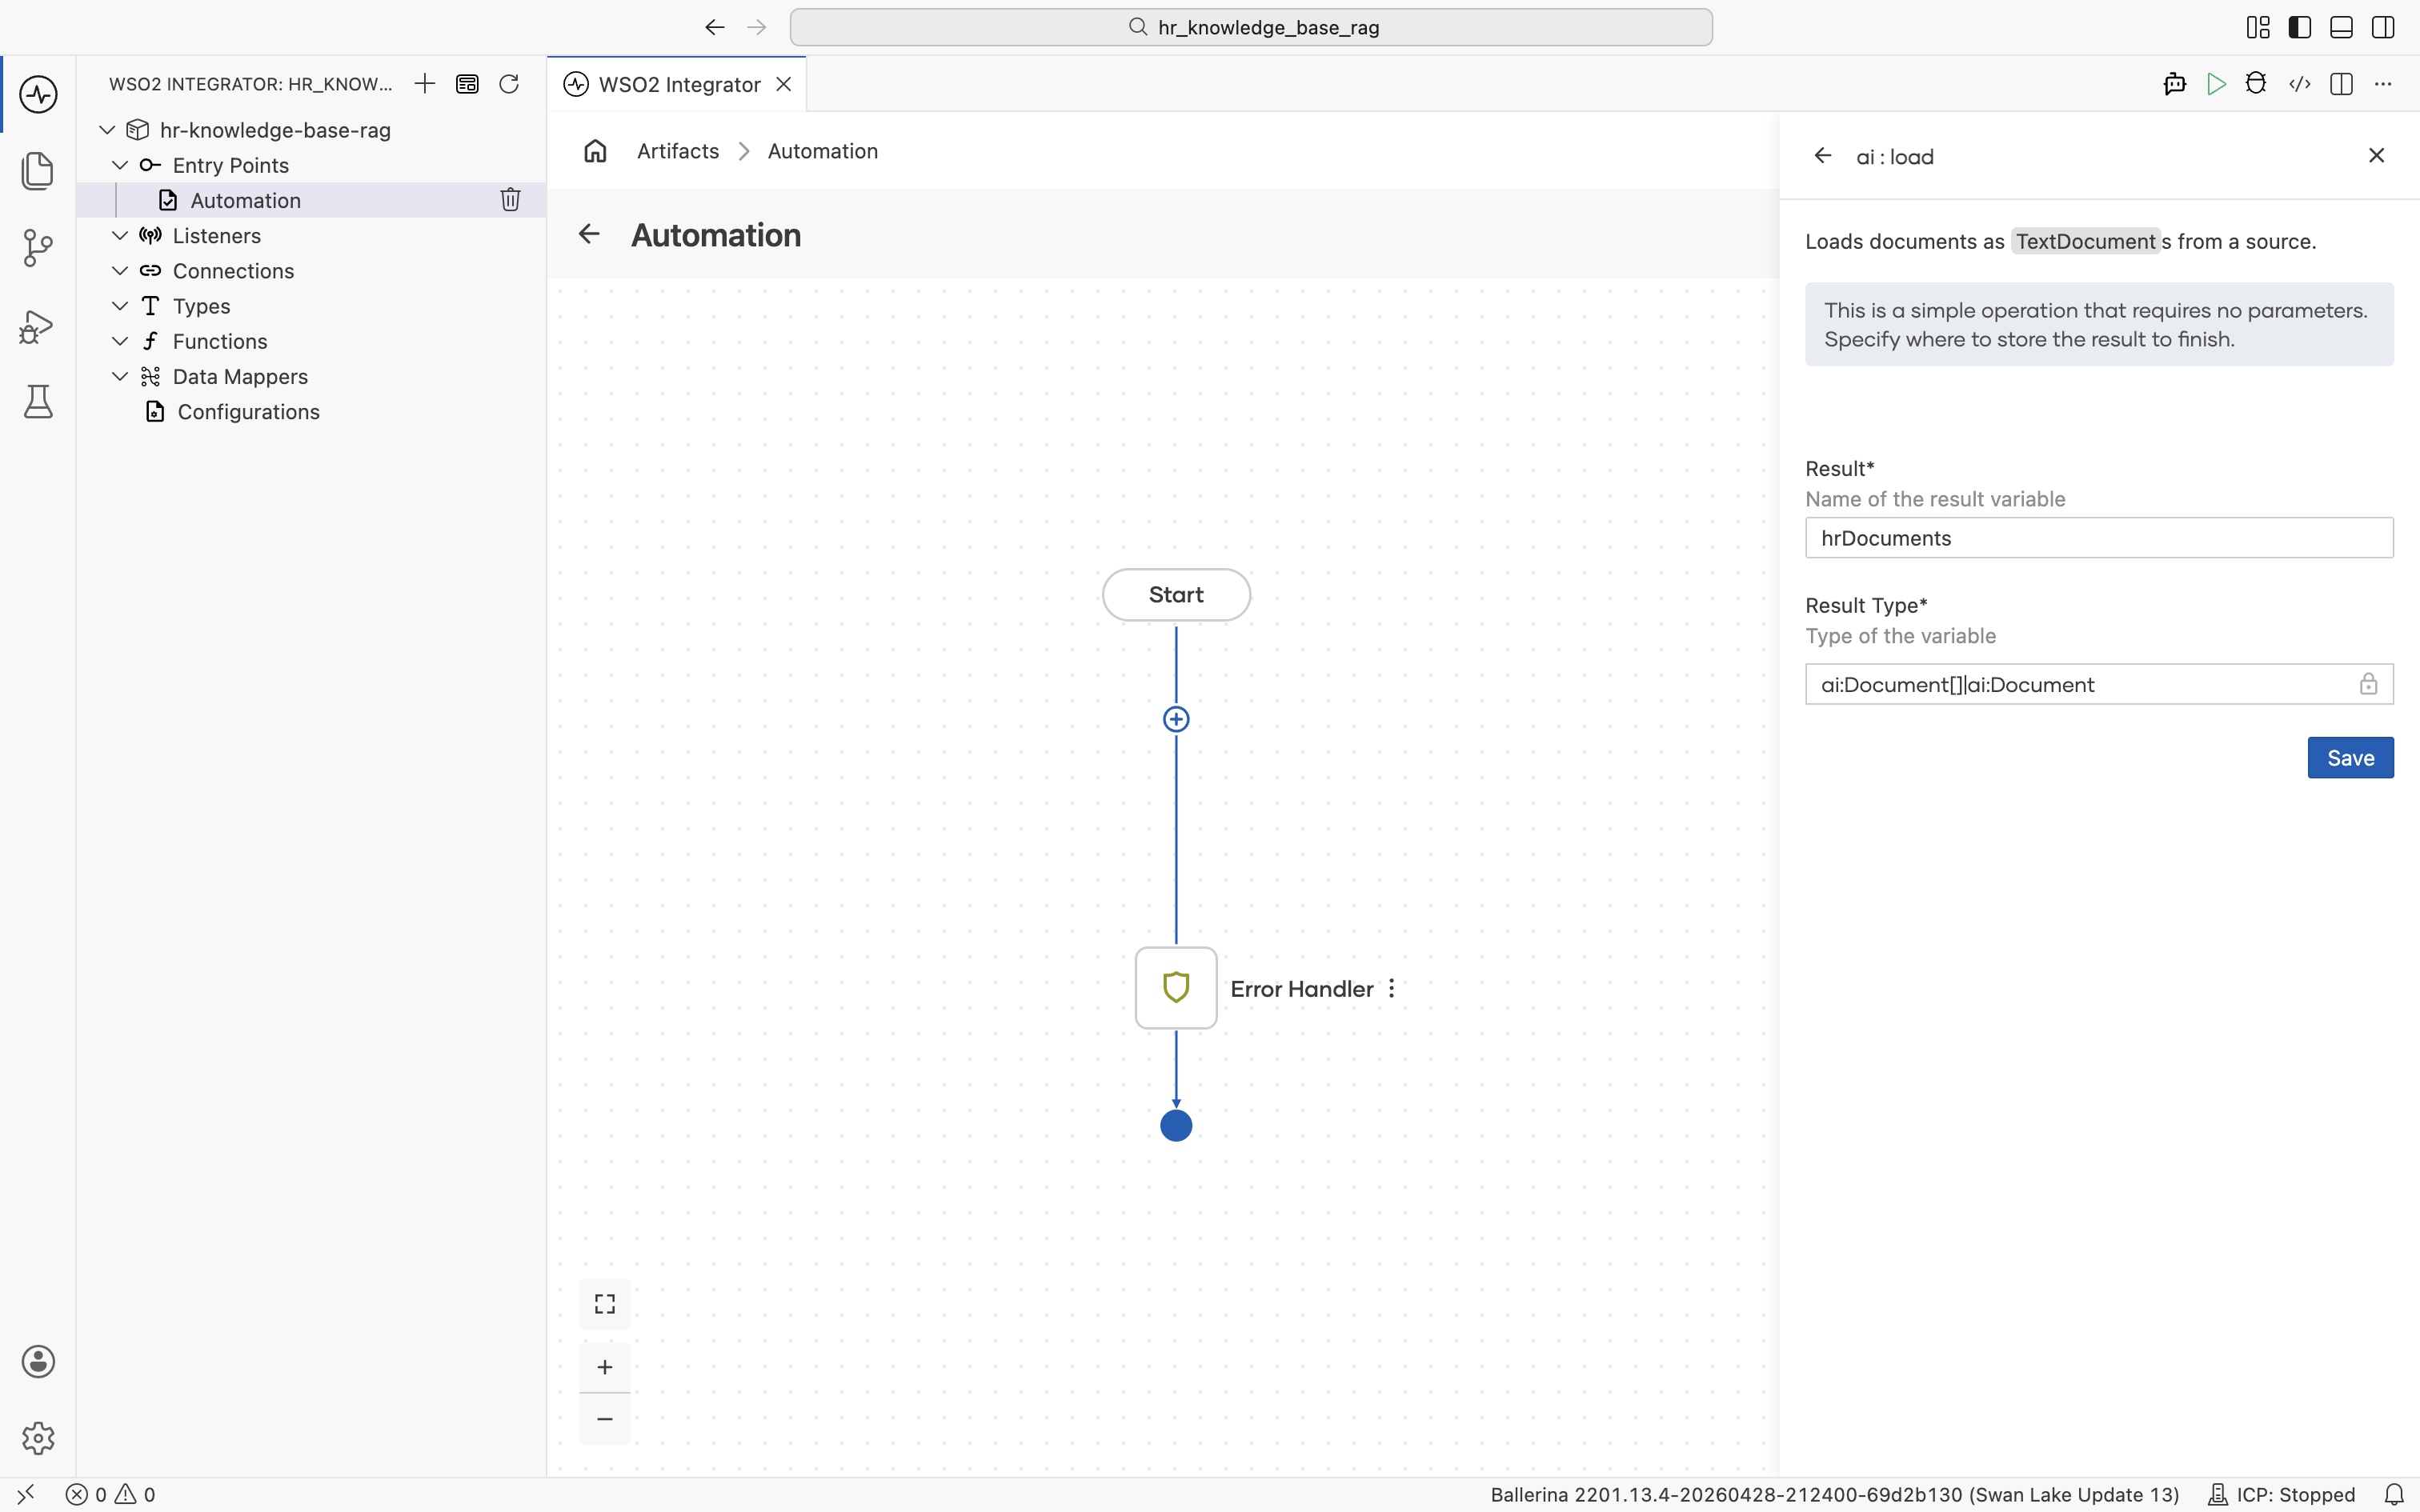Switch to the WSO2 Integrator tab
Viewport: 2420px width, 1512px height.
click(679, 84)
